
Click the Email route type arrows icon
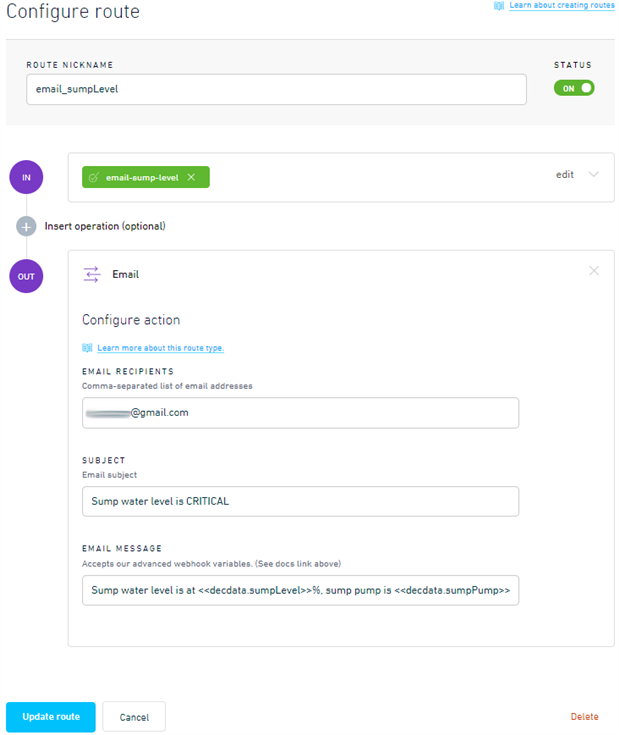tap(92, 273)
